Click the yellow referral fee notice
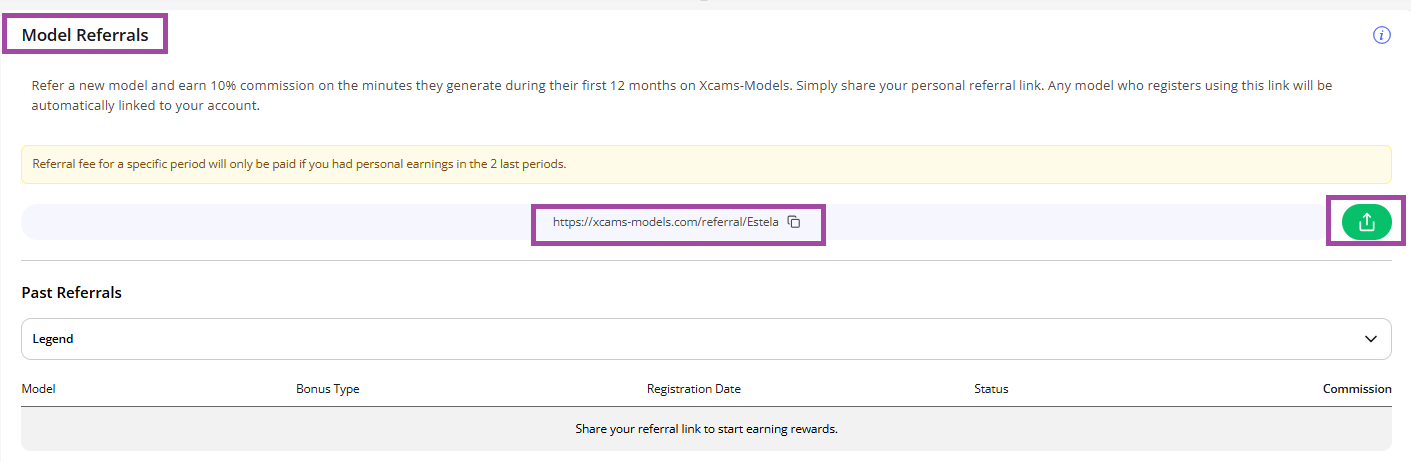1411x462 pixels. (706, 164)
